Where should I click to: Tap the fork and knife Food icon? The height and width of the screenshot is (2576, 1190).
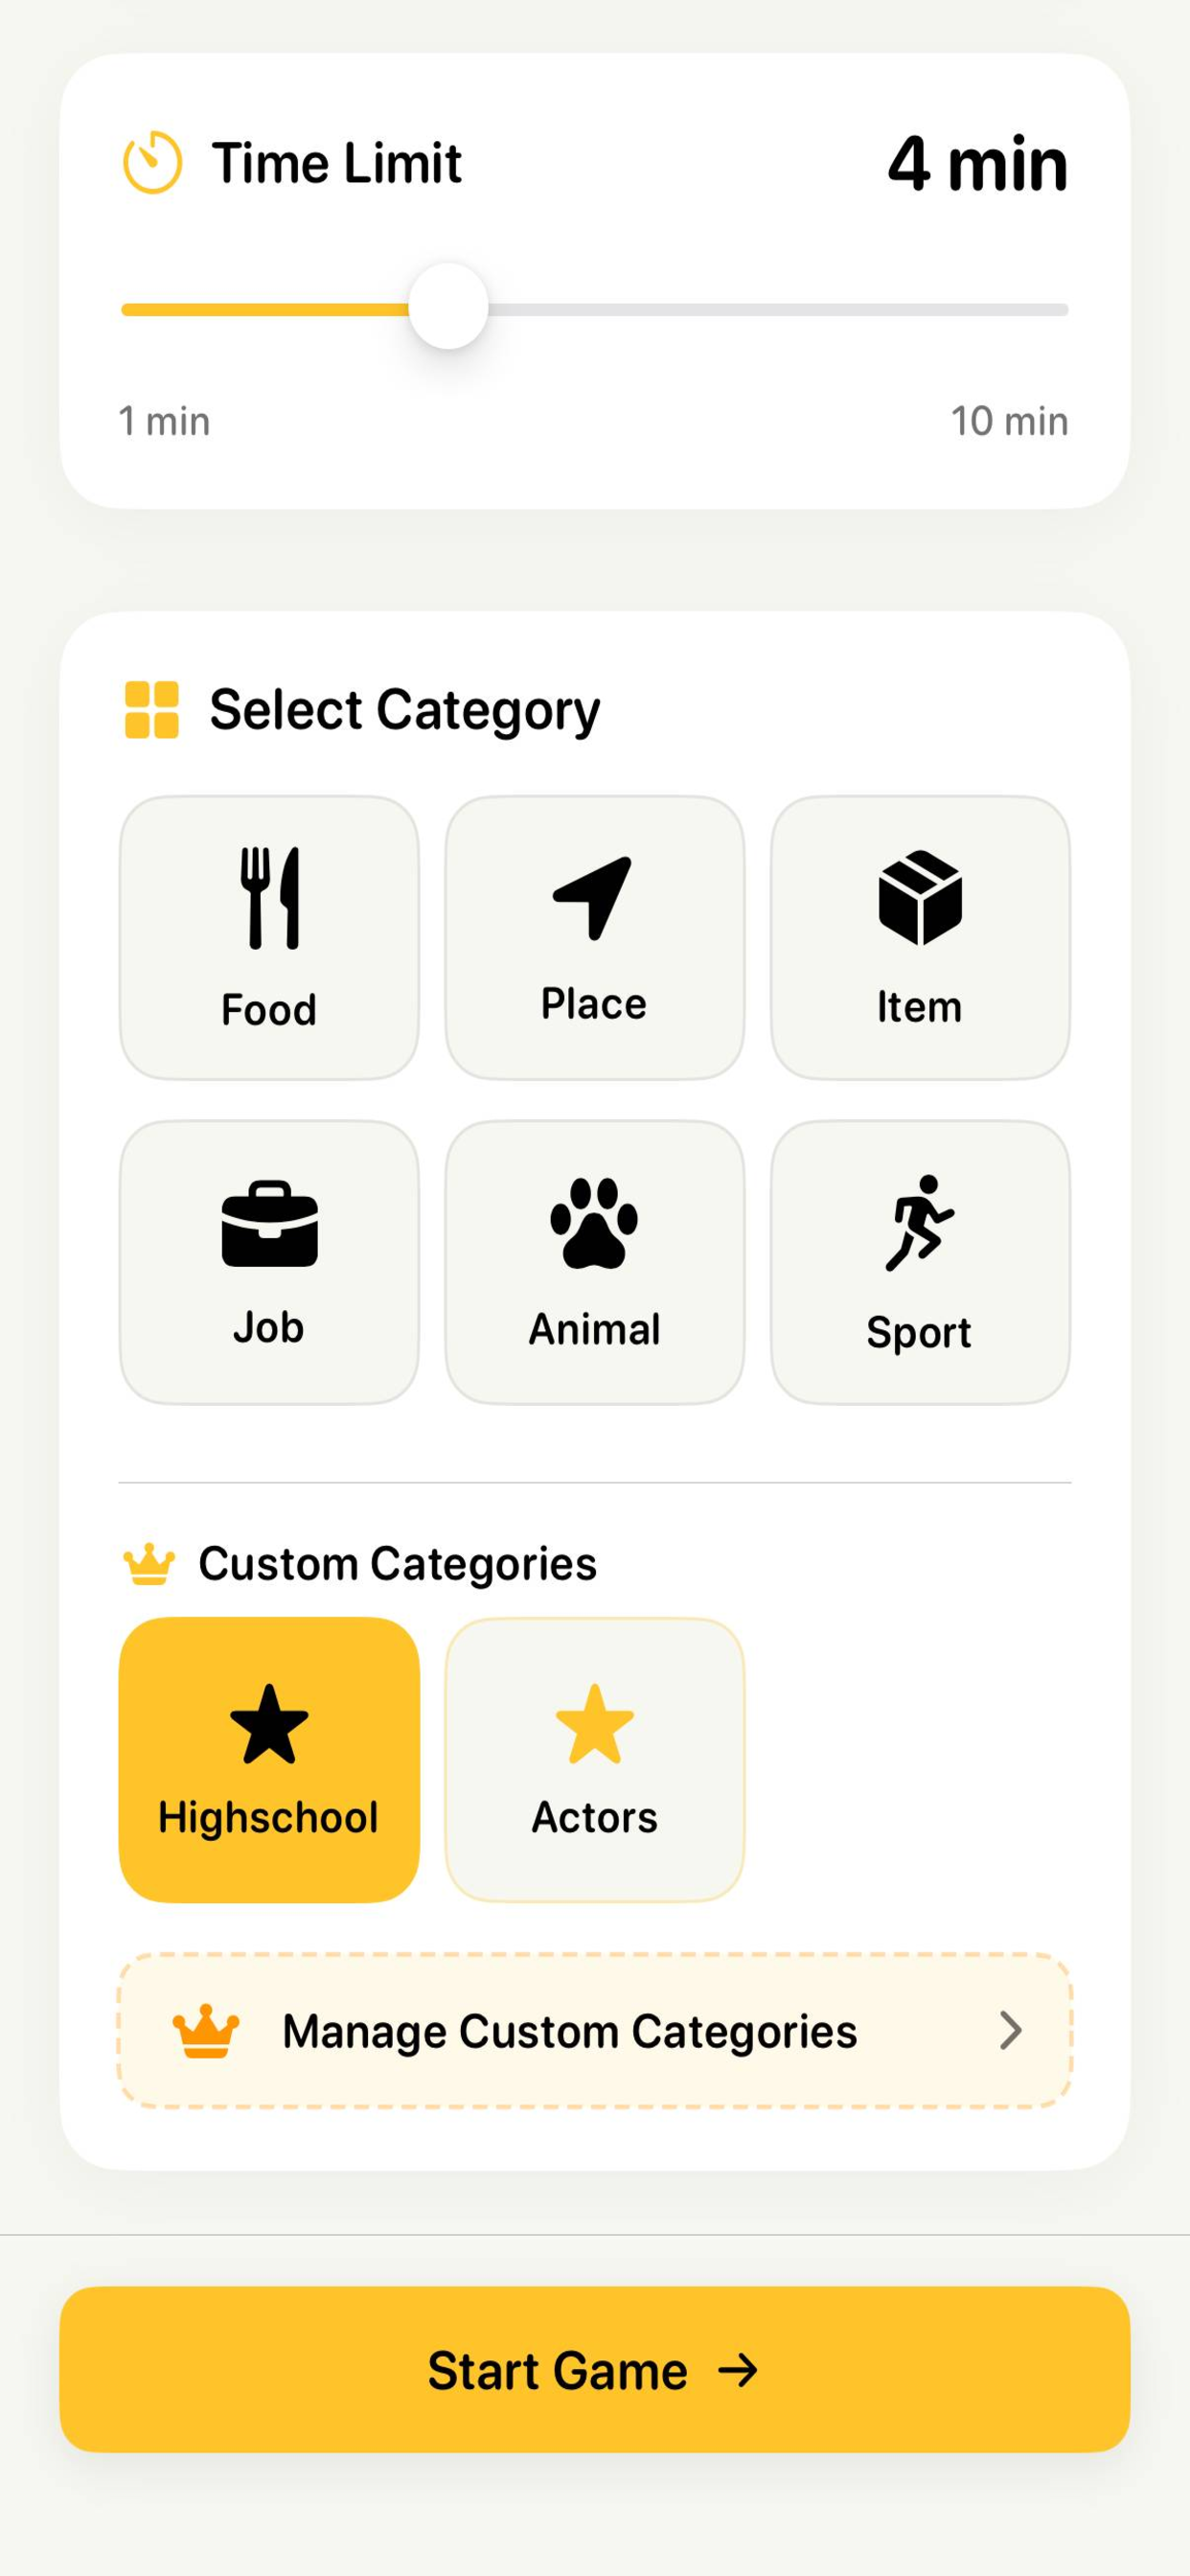coord(269,898)
